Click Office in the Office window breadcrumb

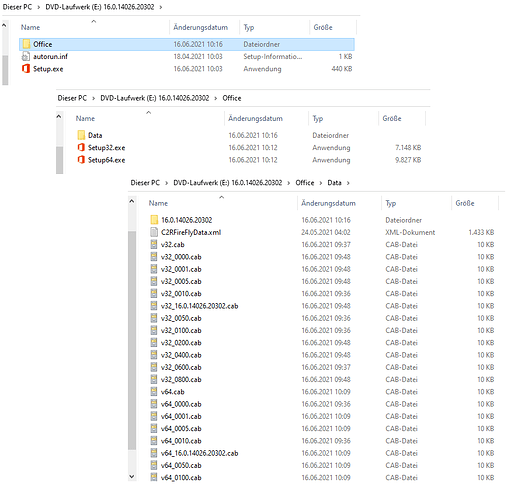pyautogui.click(x=232, y=98)
